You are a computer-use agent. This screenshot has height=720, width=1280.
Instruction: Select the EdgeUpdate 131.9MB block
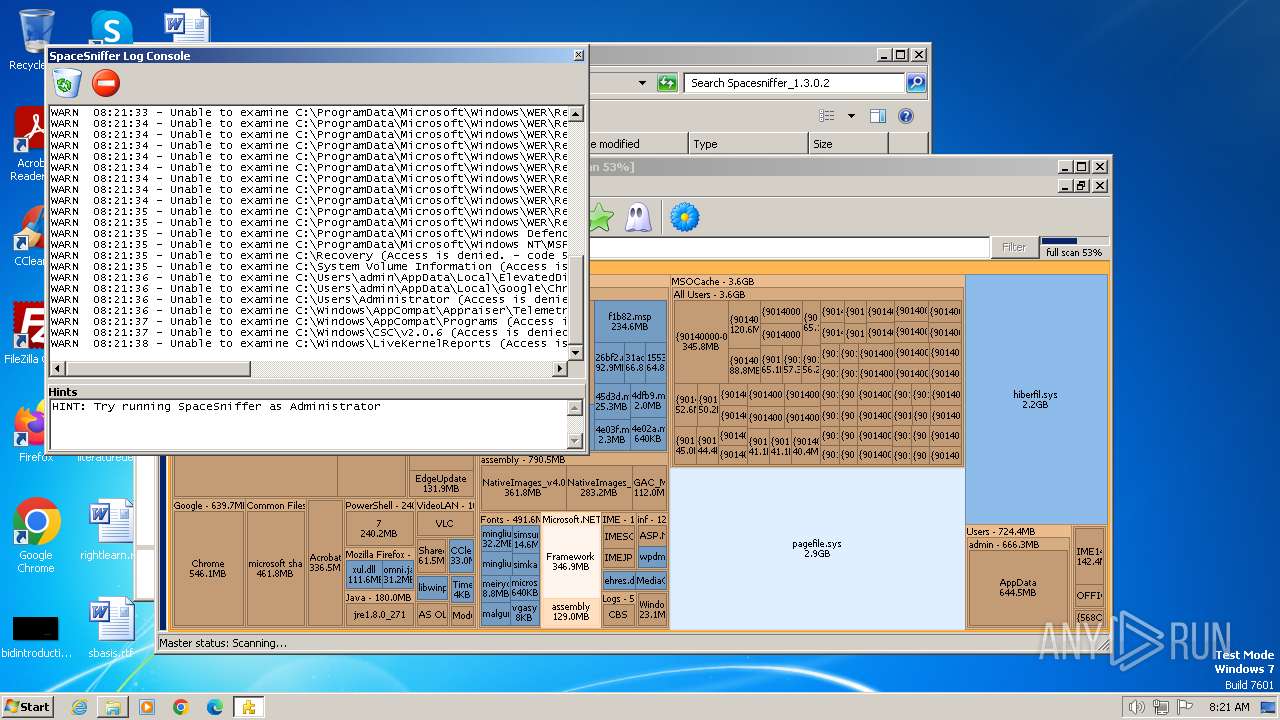click(x=441, y=484)
